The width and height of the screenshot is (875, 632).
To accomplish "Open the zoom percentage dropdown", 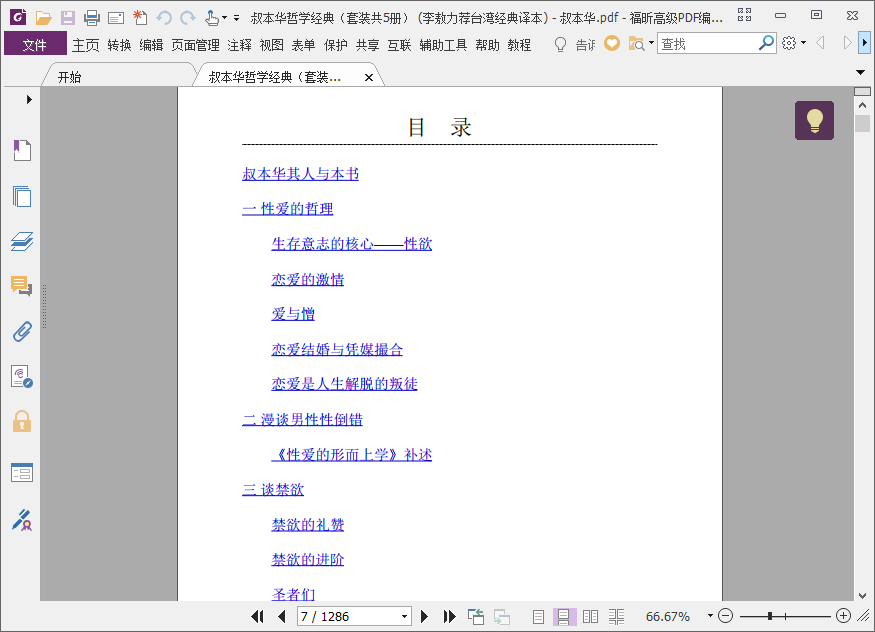I will point(710,616).
